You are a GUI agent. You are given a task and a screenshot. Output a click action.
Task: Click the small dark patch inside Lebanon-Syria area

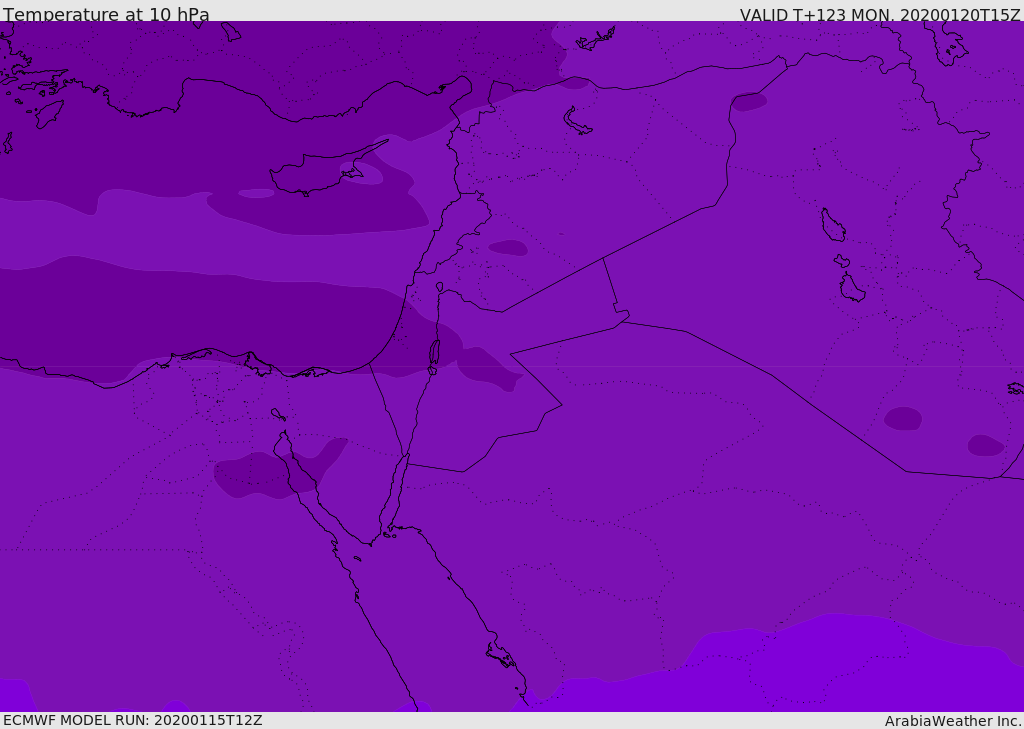point(508,248)
